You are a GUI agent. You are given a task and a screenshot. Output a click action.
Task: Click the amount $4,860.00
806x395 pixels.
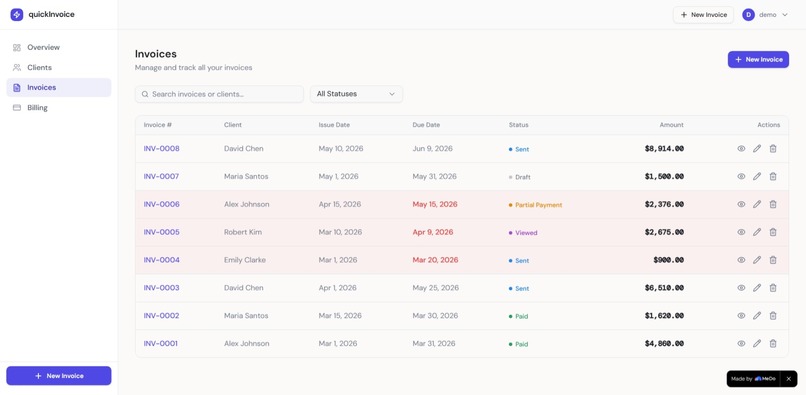(664, 343)
